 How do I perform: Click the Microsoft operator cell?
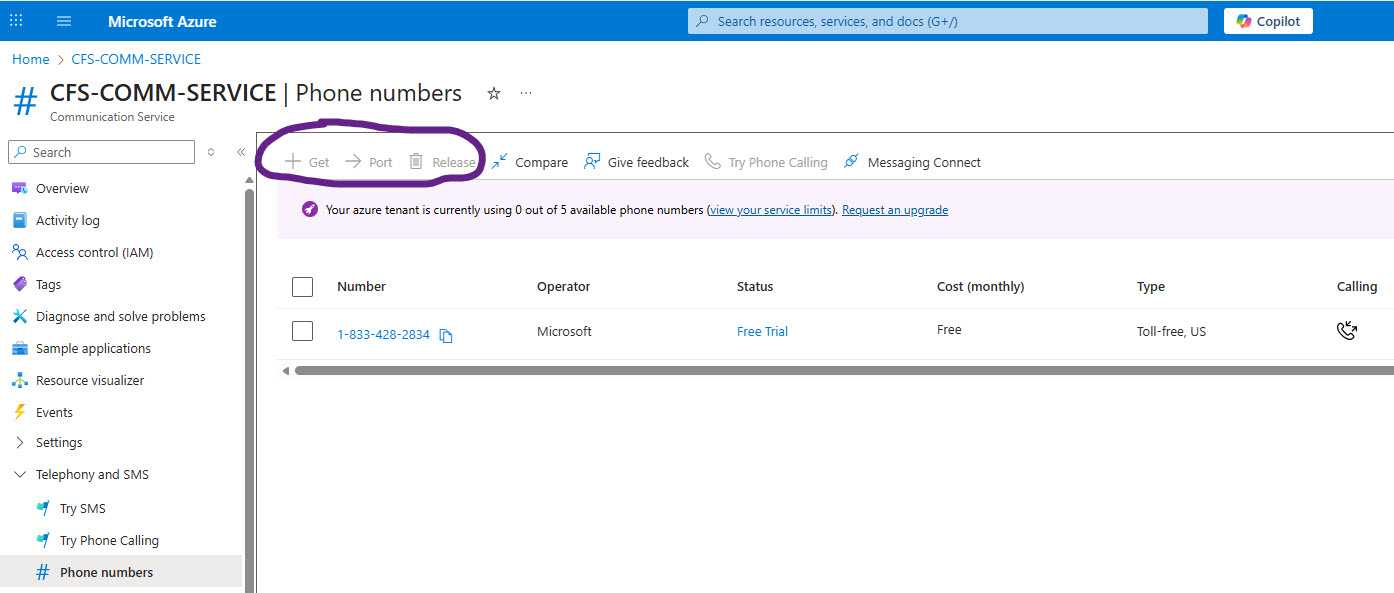tap(564, 331)
